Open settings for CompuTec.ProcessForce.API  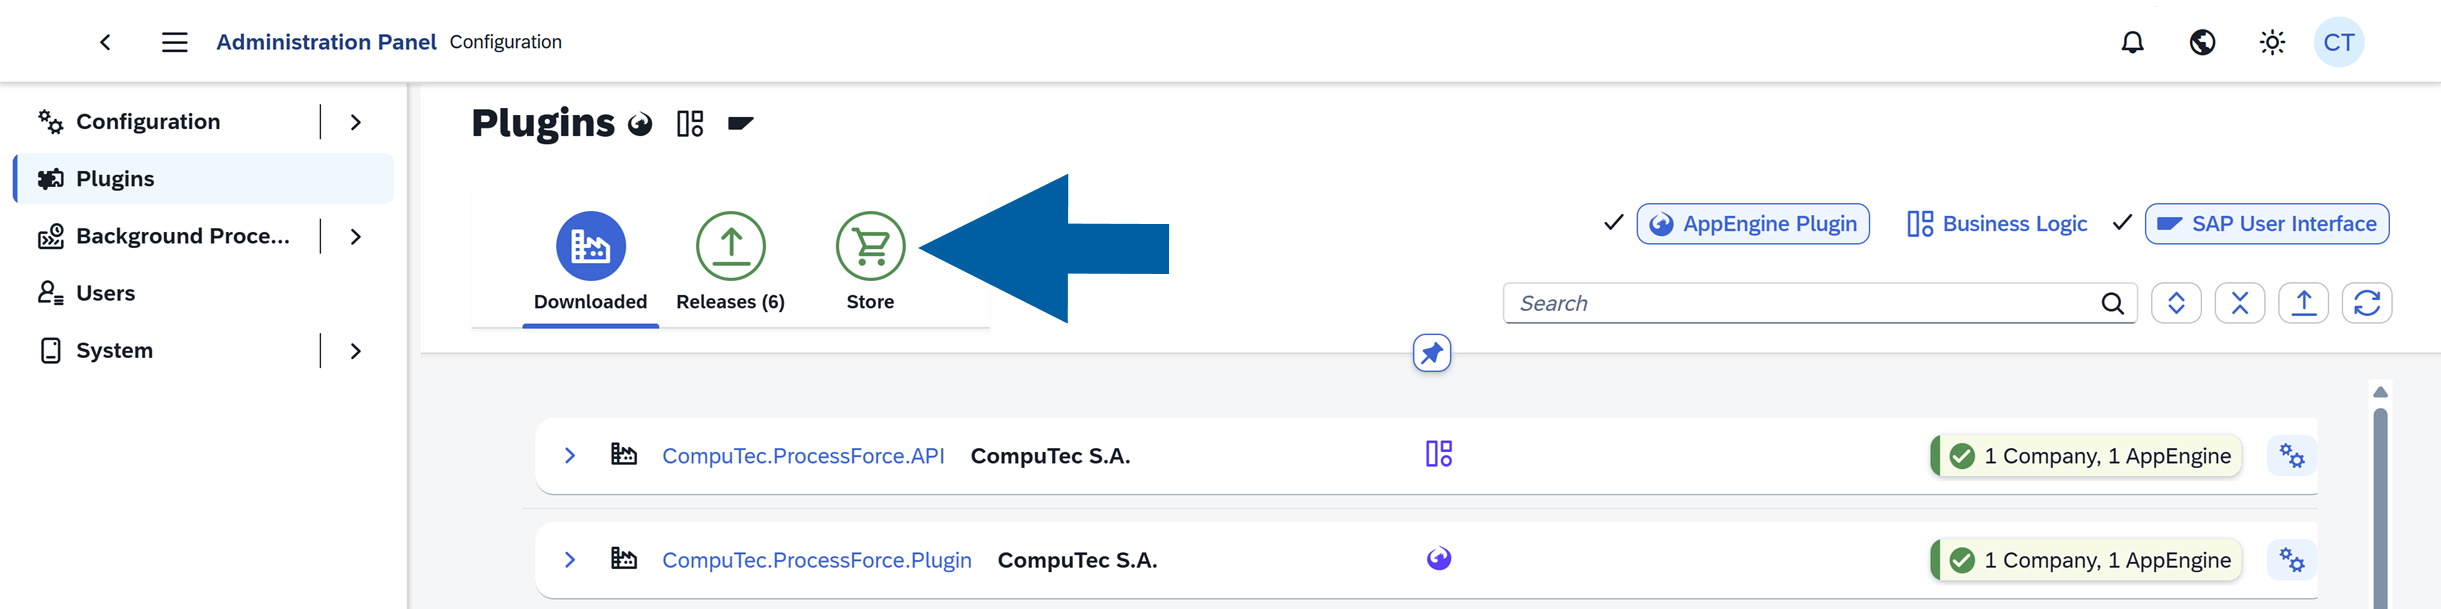click(2291, 456)
